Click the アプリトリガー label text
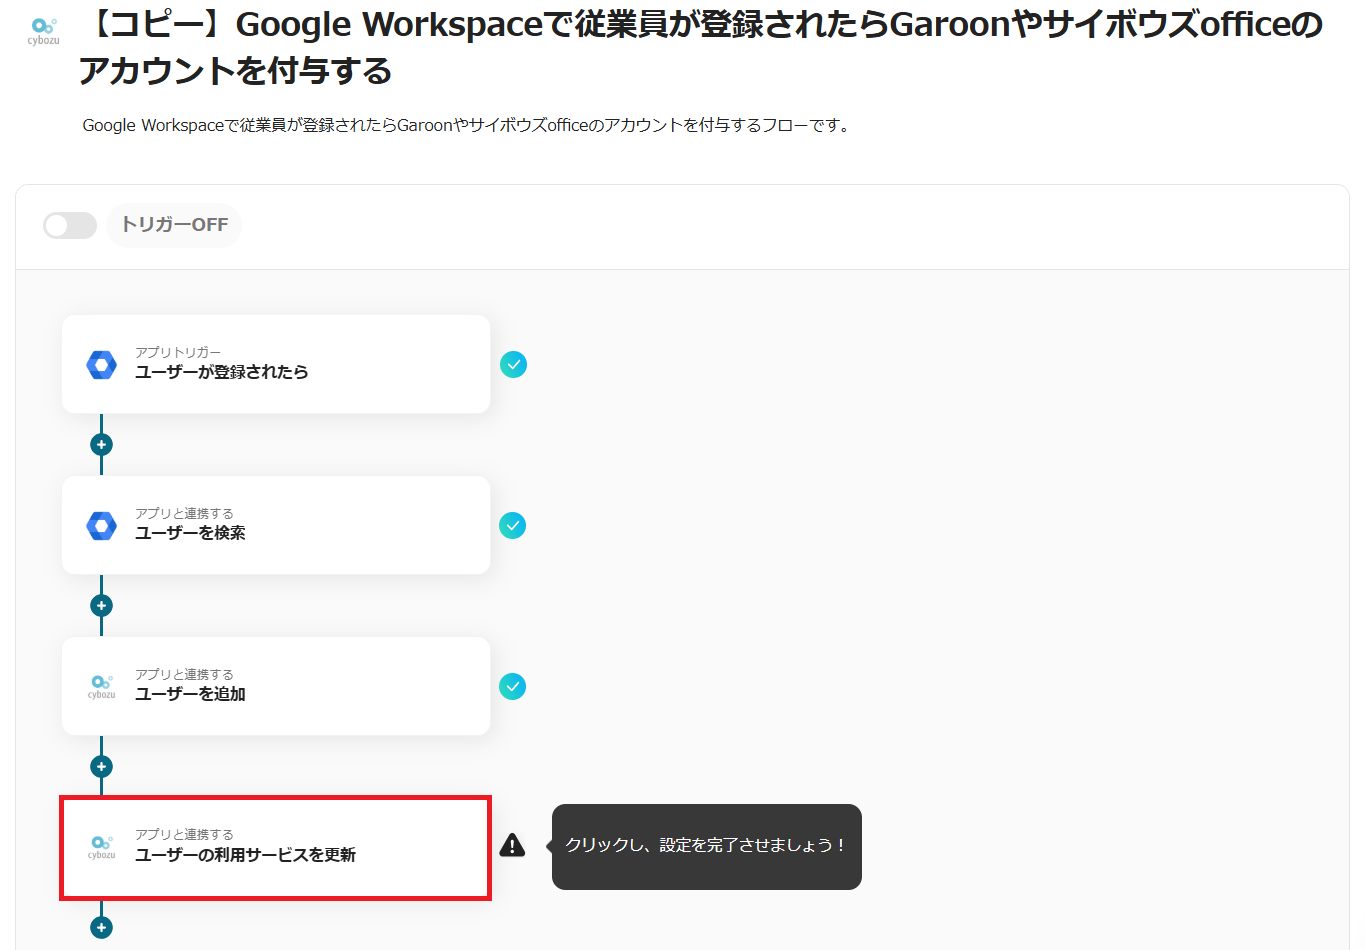 178,352
